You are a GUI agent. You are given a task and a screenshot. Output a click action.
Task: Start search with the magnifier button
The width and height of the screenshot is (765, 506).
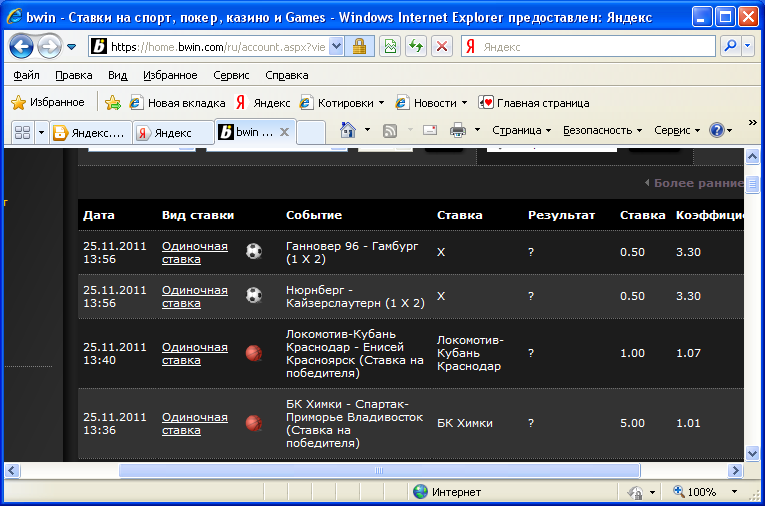click(730, 47)
